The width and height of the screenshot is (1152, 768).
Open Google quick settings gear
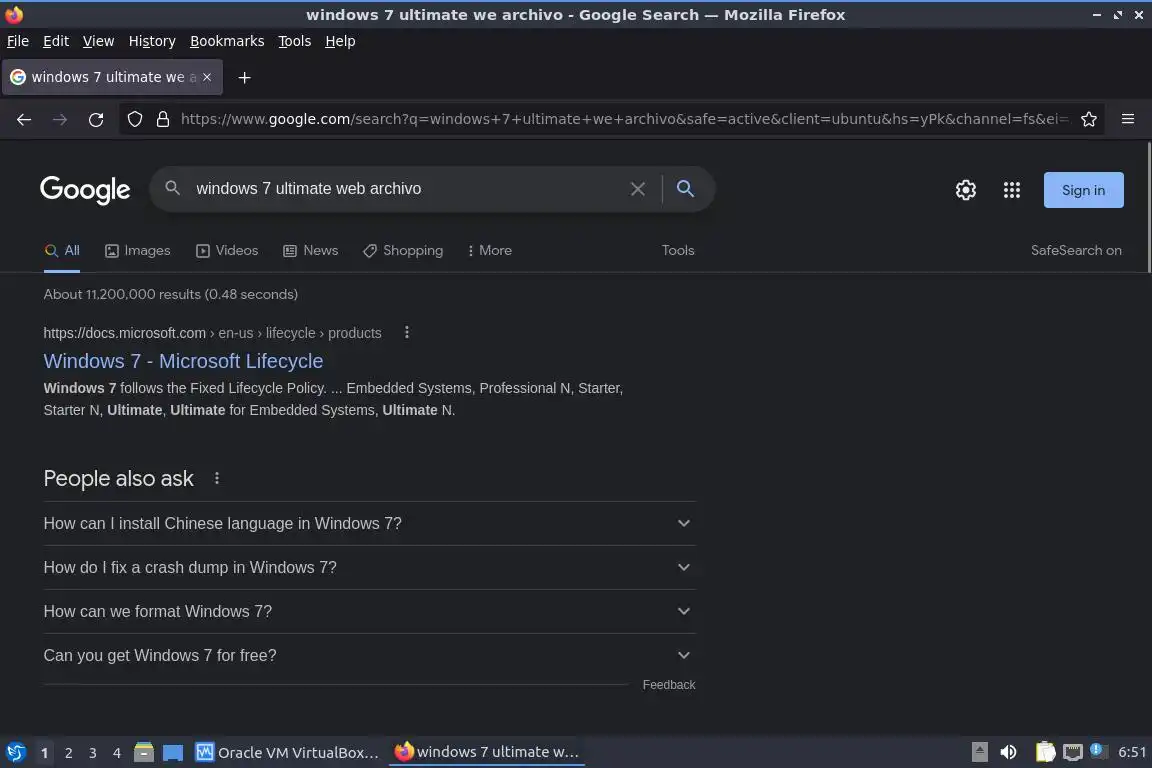(965, 190)
